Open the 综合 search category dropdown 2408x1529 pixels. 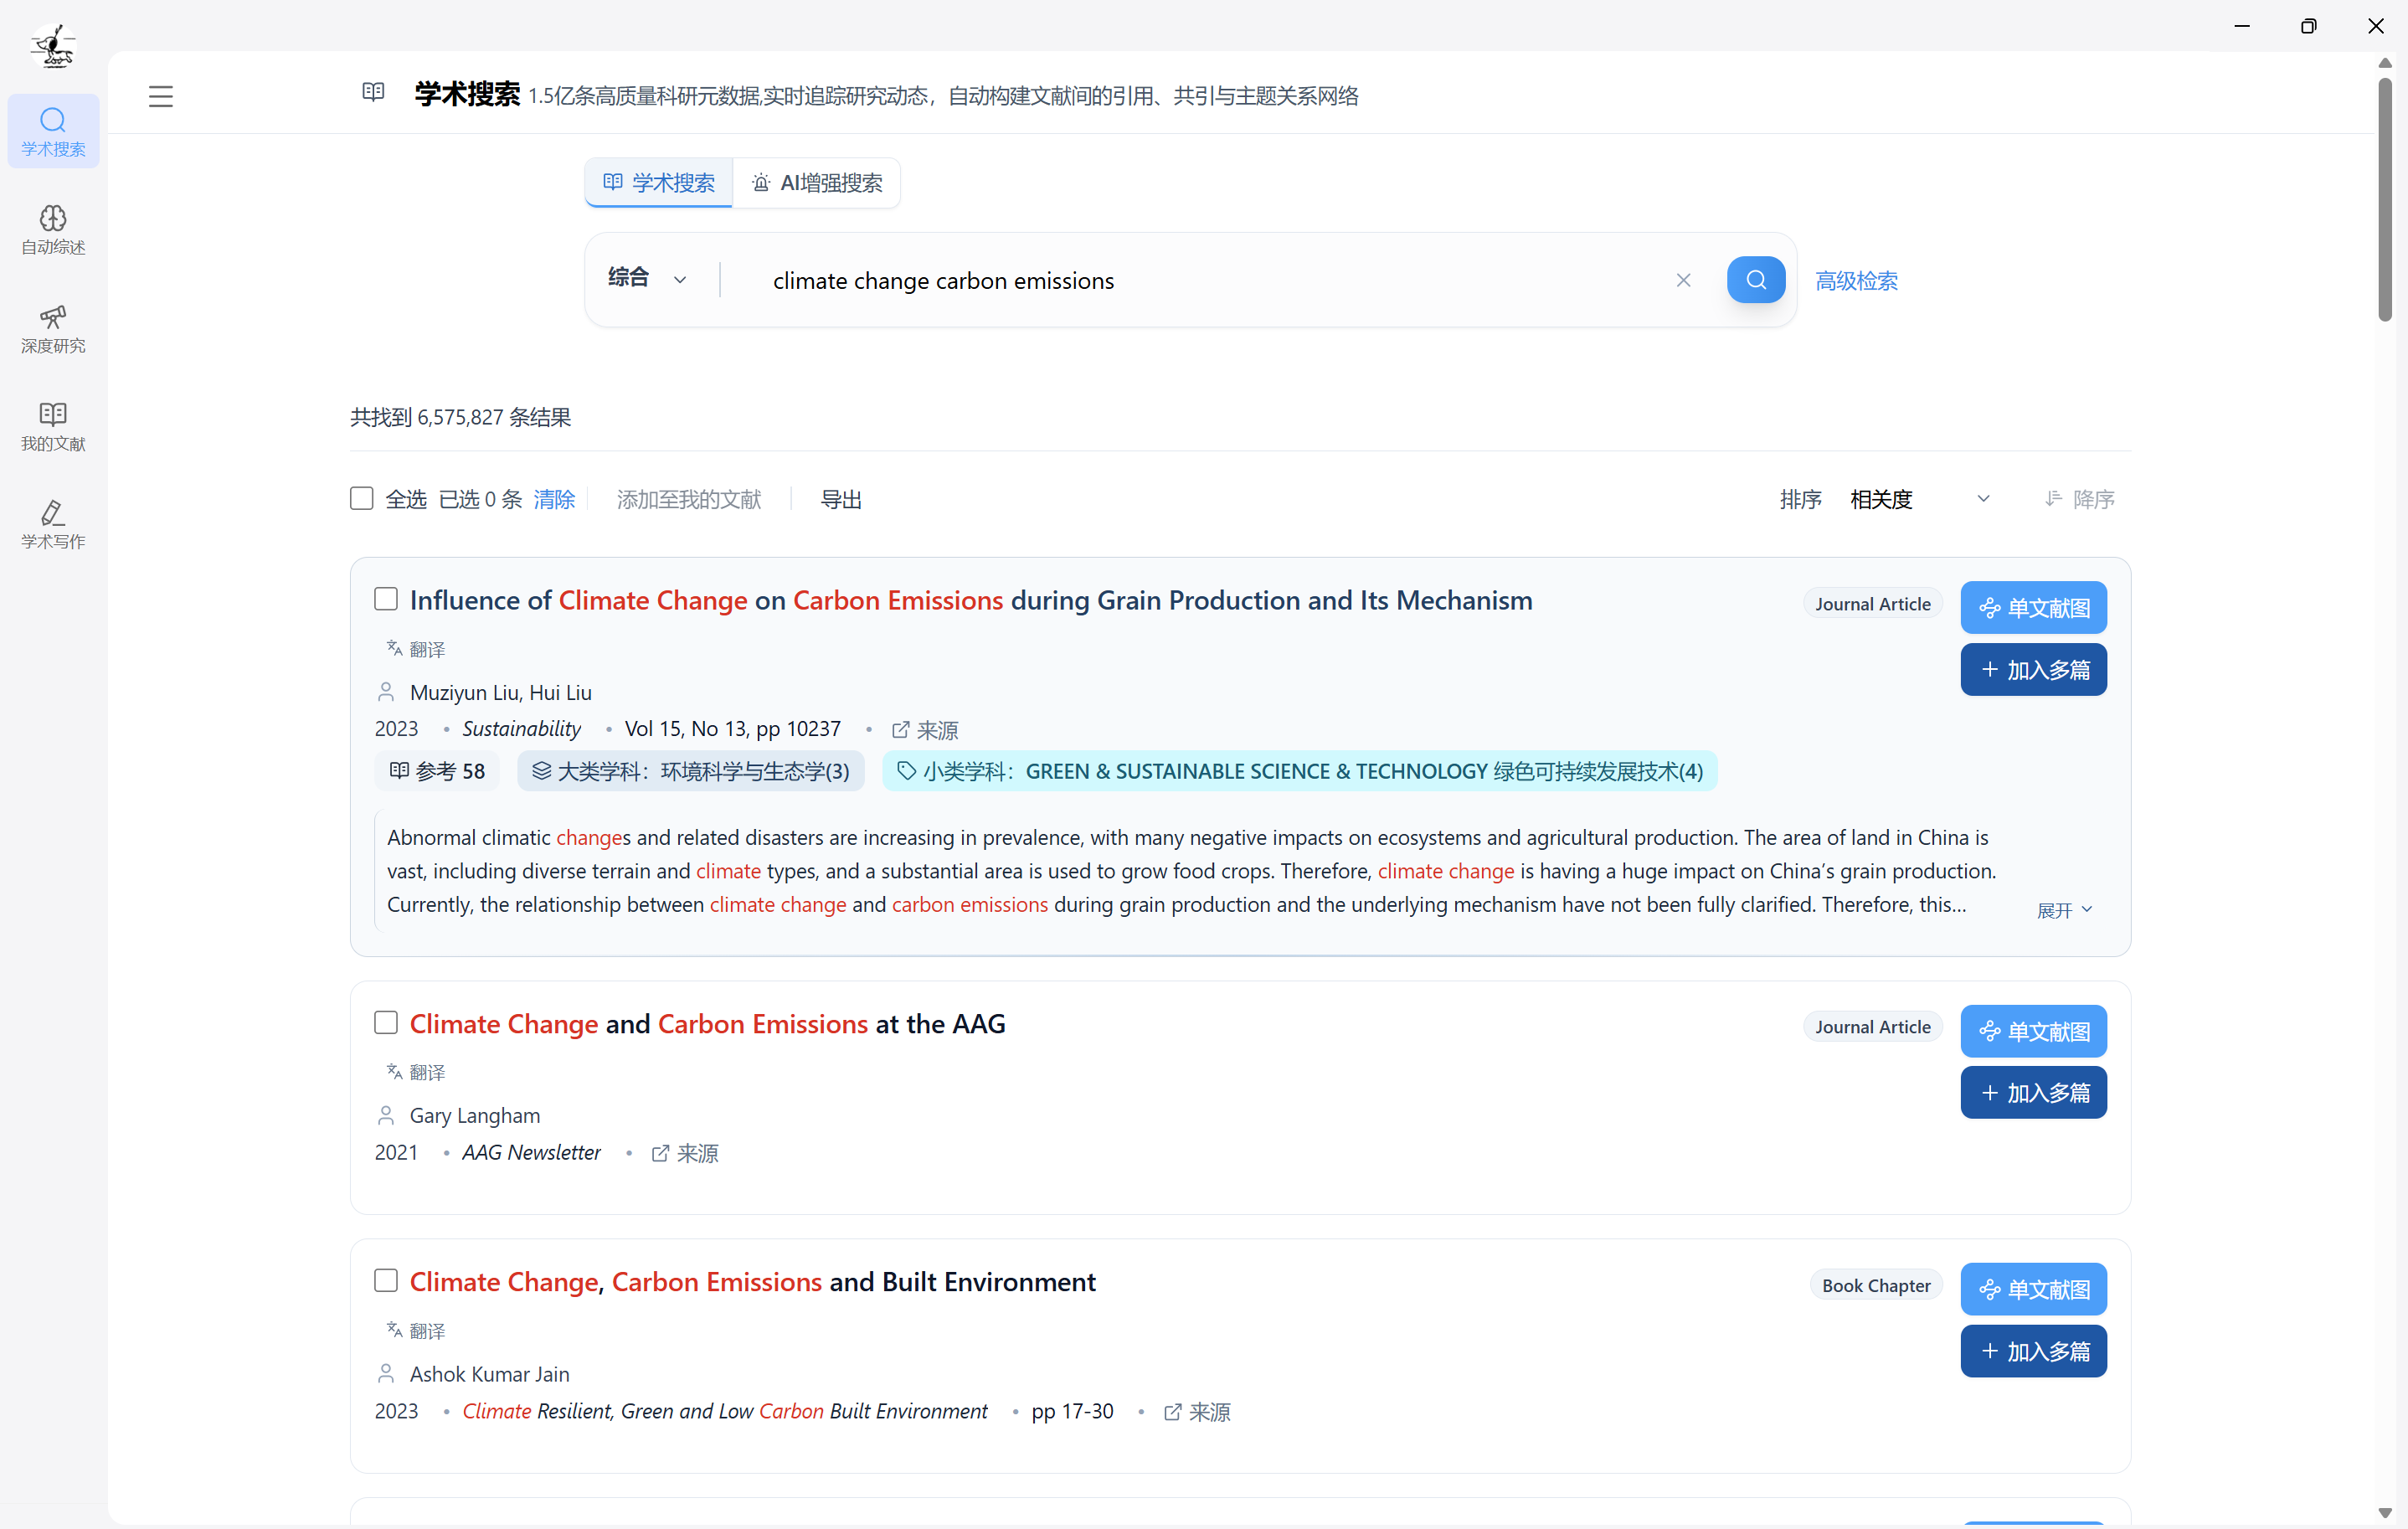click(648, 279)
